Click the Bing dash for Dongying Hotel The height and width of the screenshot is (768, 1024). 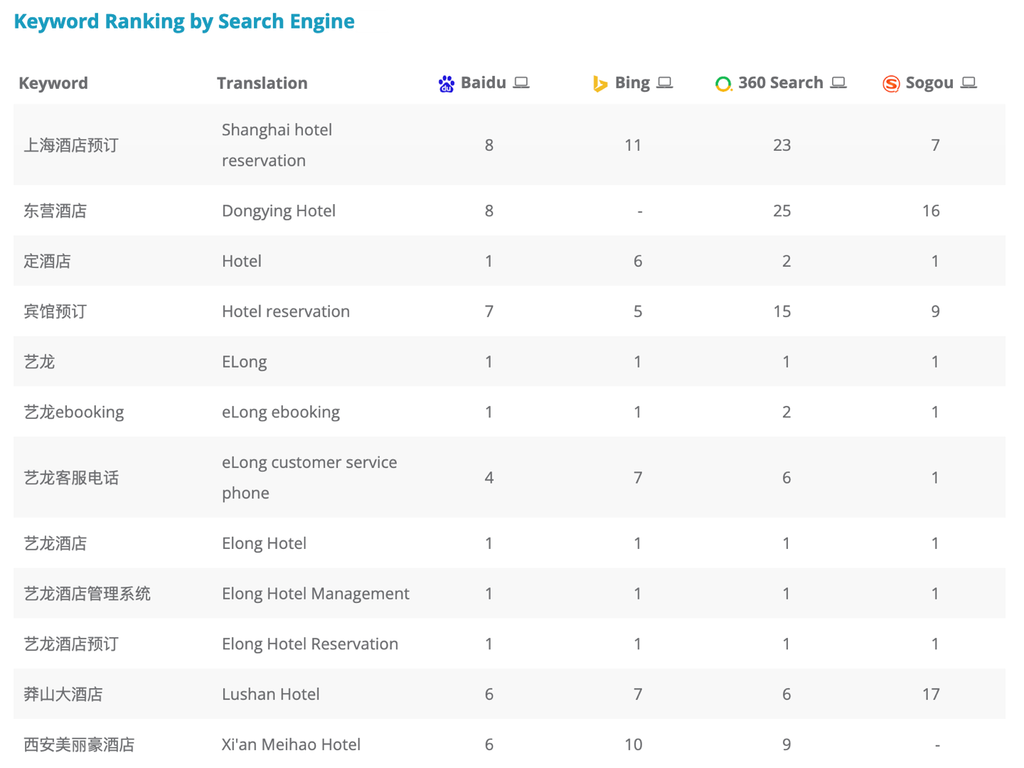point(640,212)
